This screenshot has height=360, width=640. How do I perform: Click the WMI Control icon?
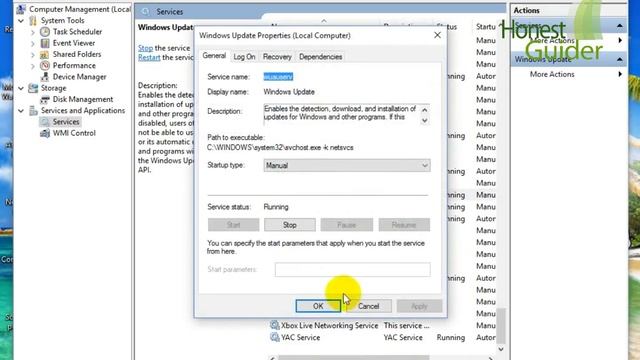(x=45, y=133)
